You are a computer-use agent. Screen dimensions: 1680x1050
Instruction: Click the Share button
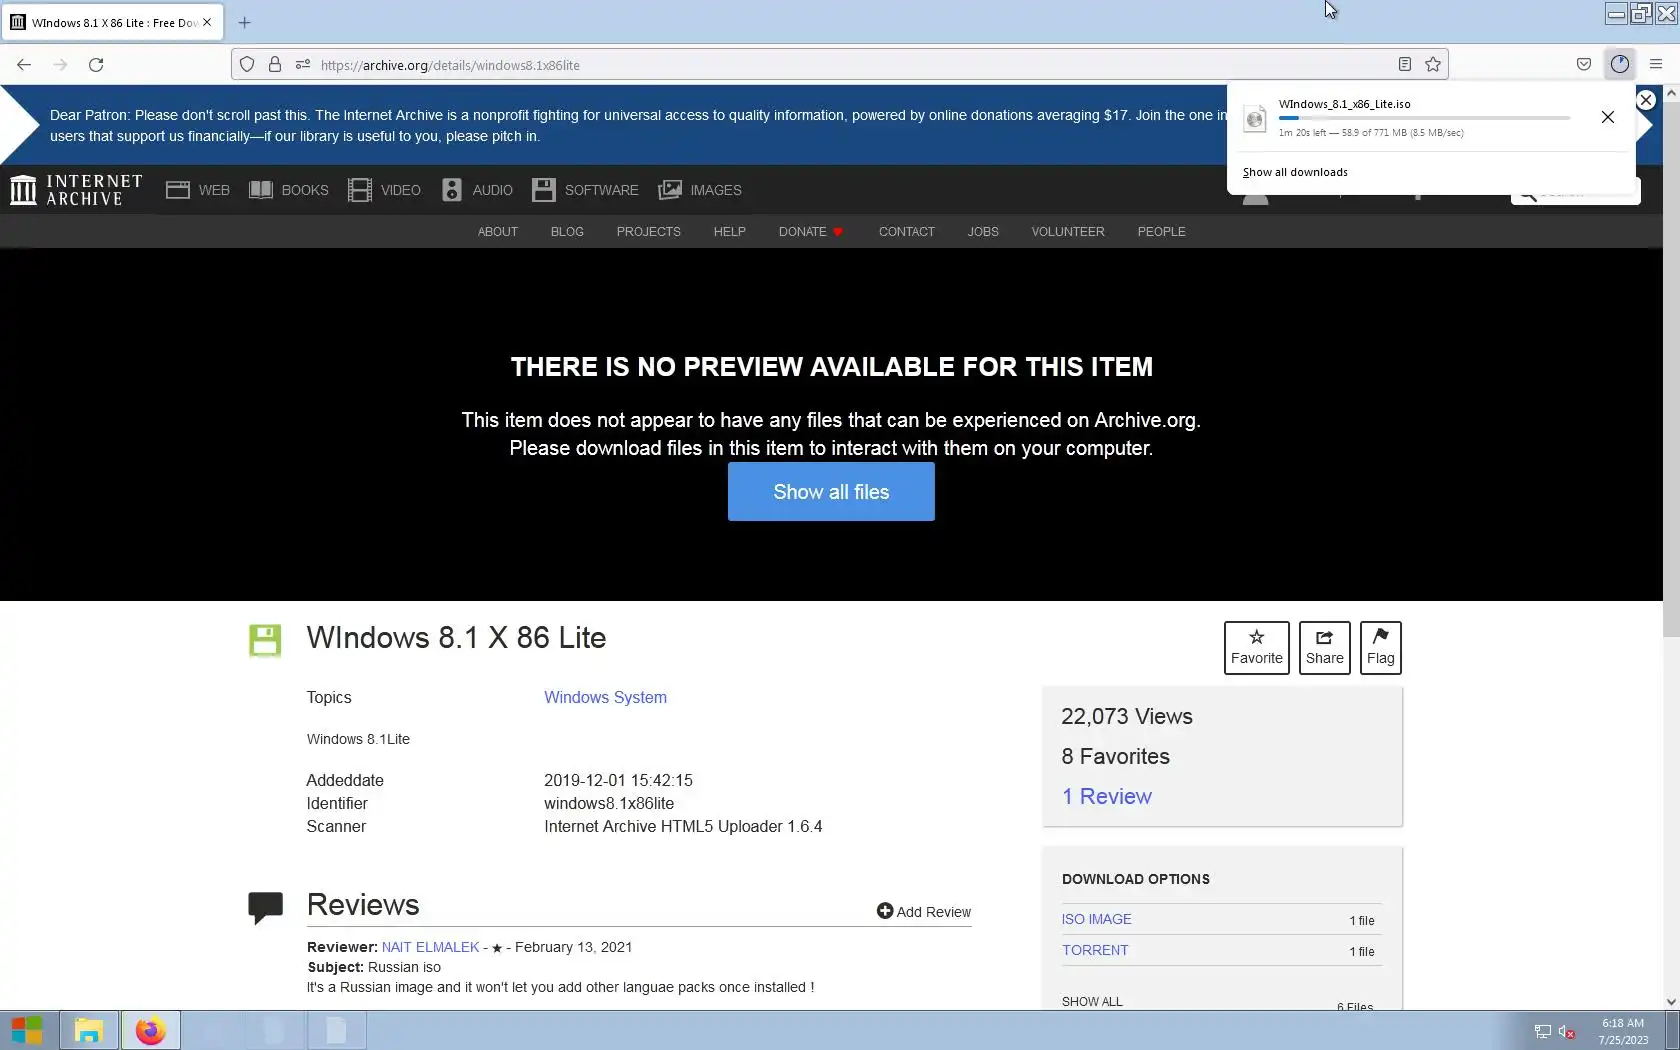click(1324, 648)
